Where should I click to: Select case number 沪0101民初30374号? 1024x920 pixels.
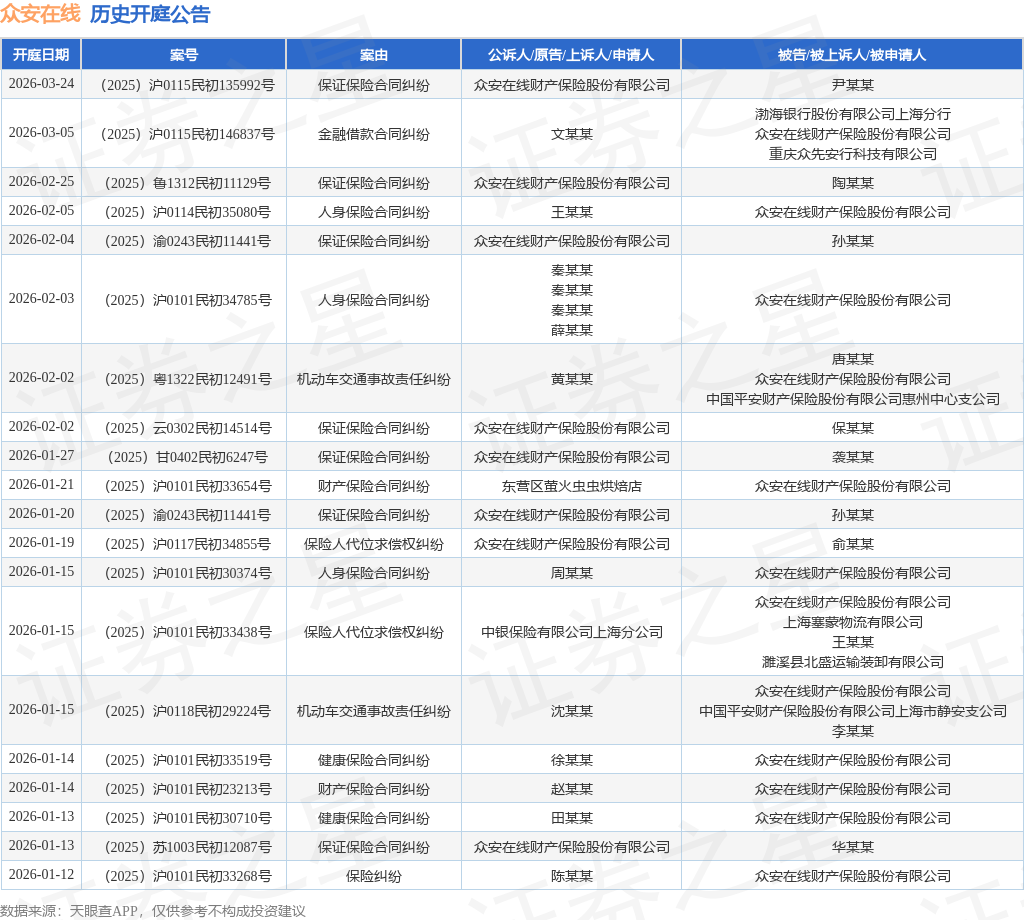tap(212, 573)
